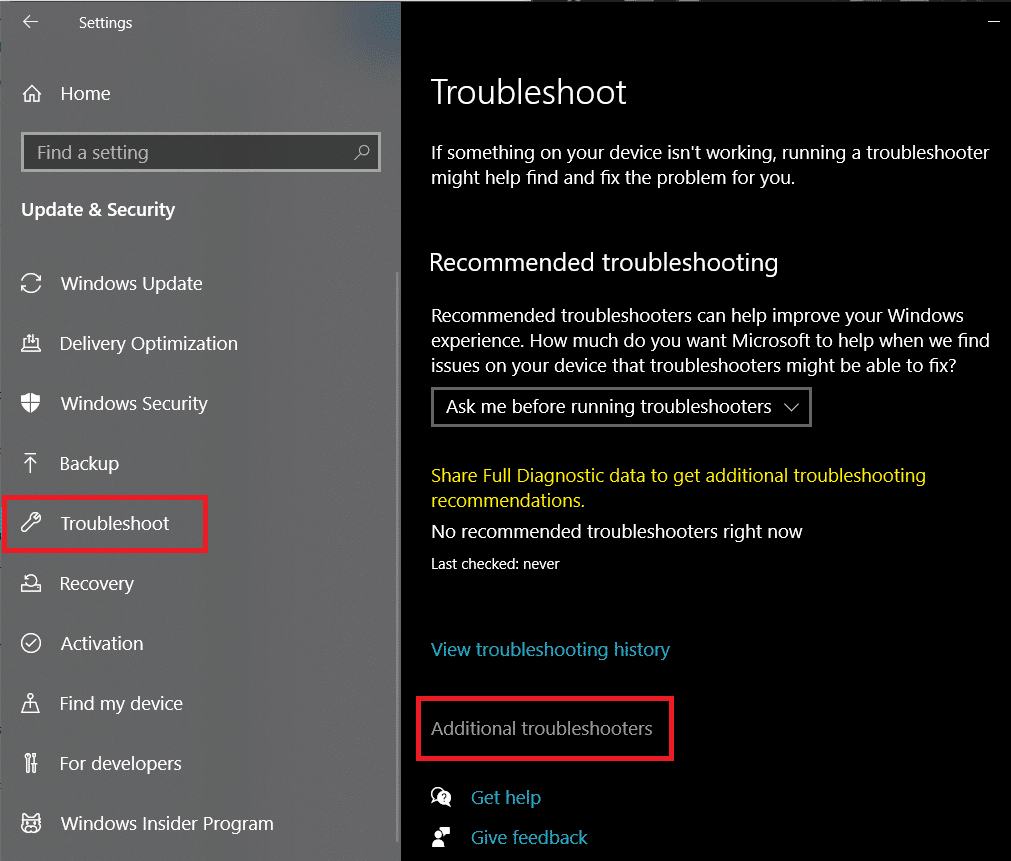Screen dimensions: 1011x861
Task: Click the search magnifier icon
Action: pos(362,152)
